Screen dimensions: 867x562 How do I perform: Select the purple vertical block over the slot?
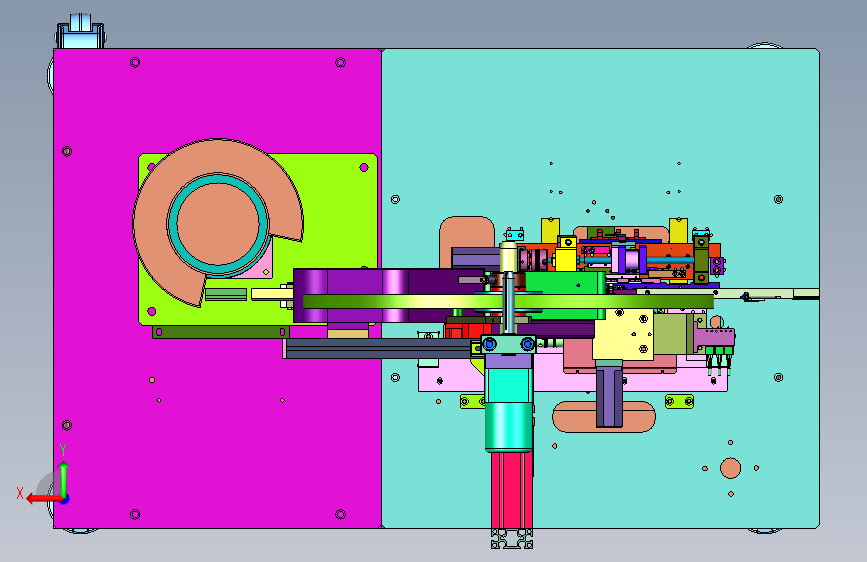[609, 397]
